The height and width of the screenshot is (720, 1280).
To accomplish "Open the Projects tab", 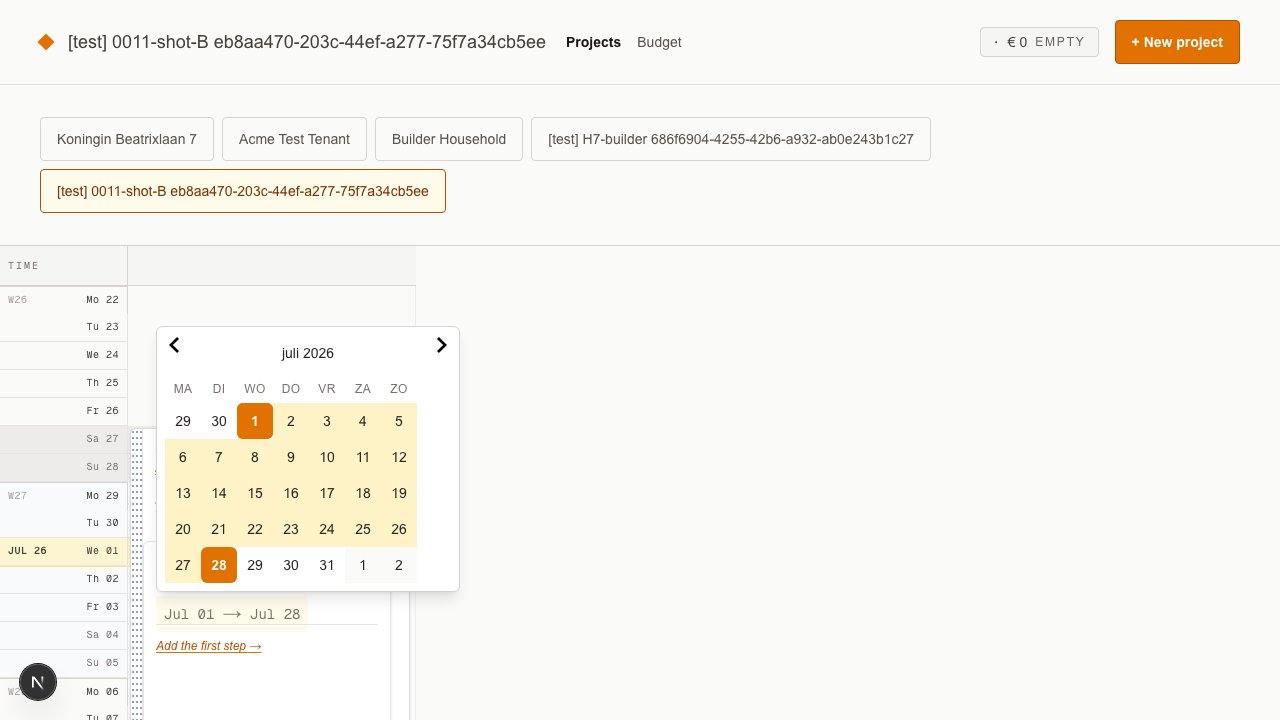I will coord(593,42).
